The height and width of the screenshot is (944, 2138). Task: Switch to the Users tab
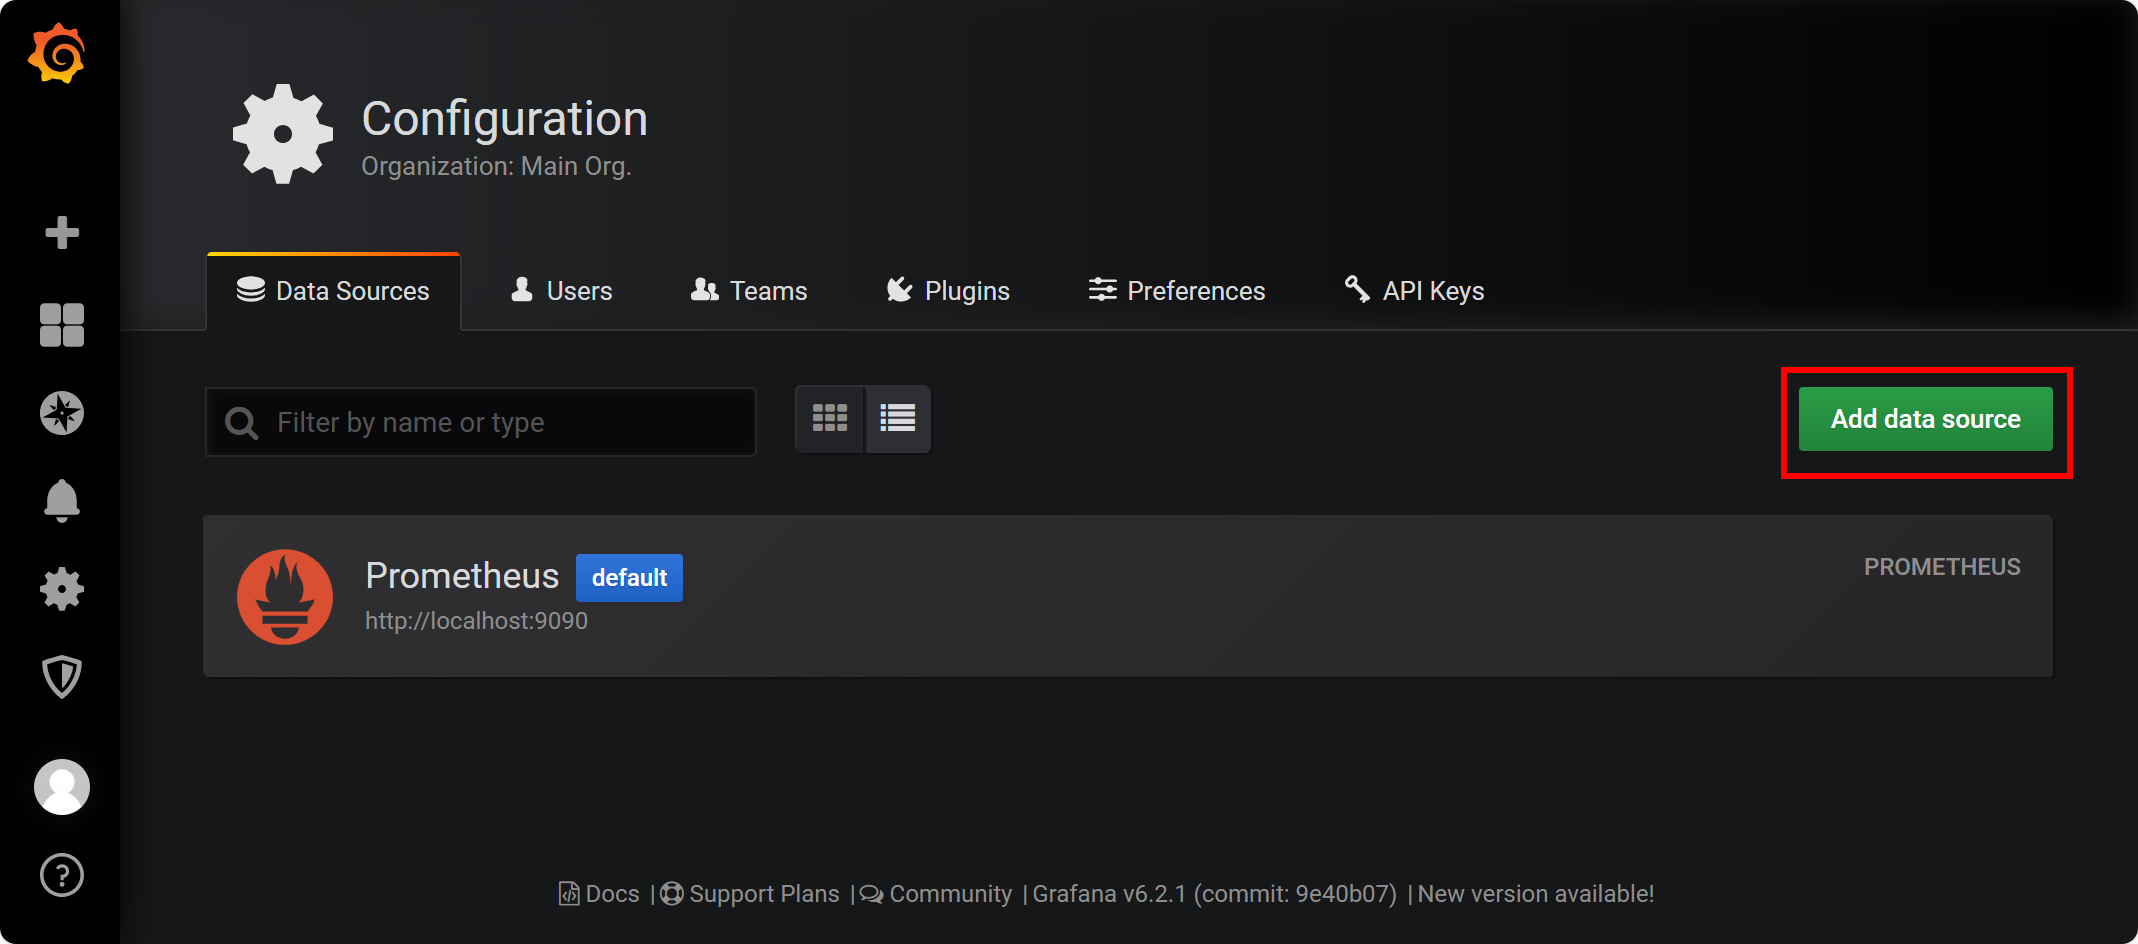561,291
